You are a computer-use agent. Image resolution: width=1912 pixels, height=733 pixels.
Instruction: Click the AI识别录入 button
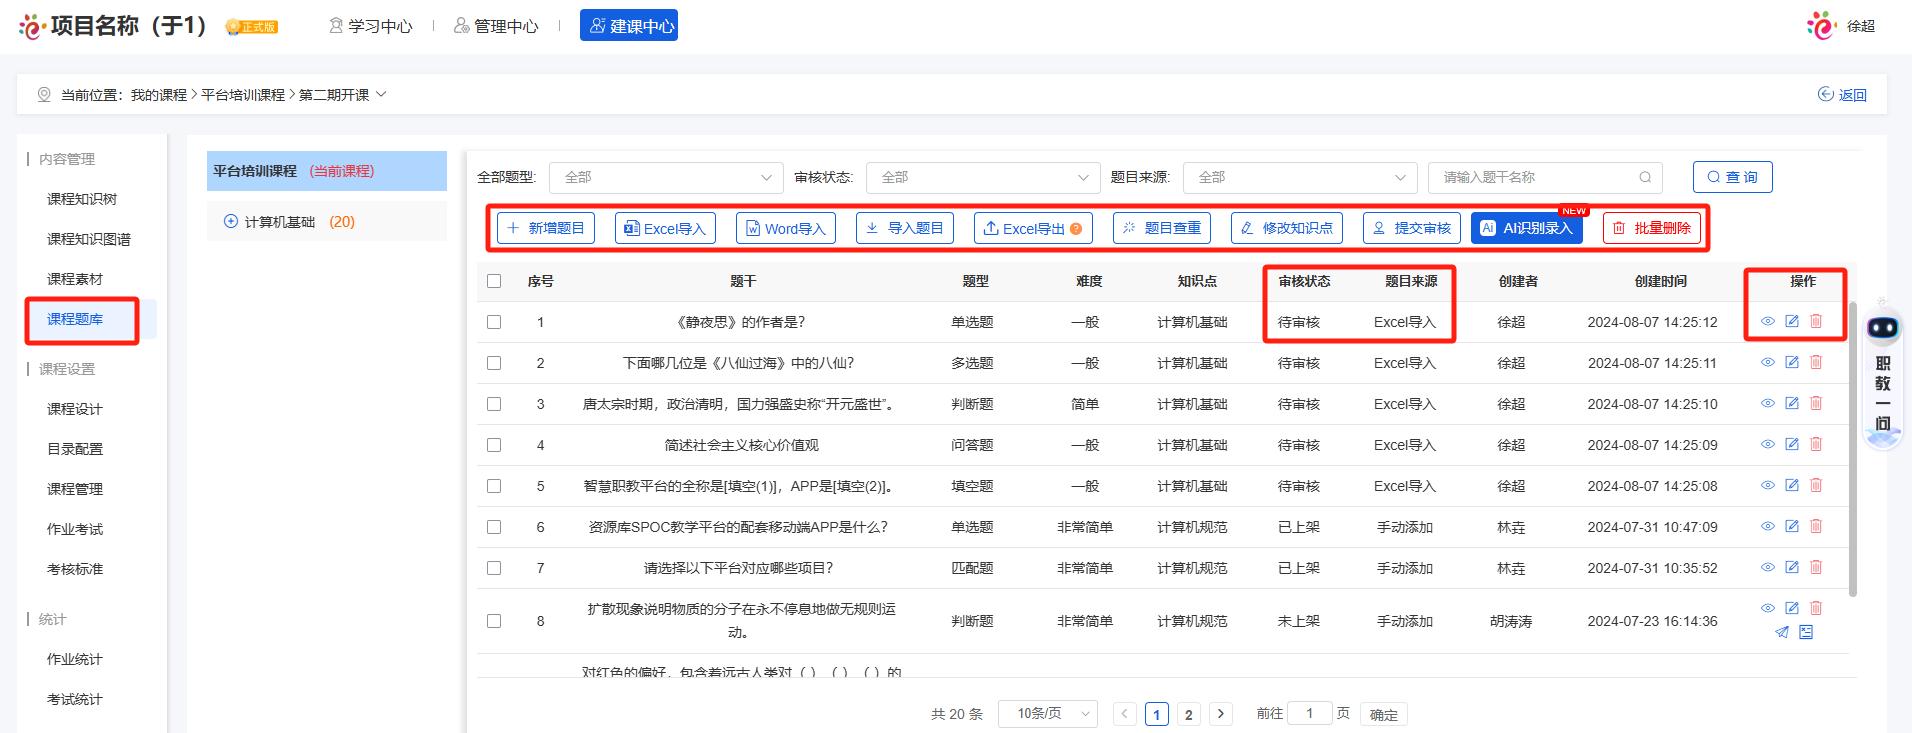(1527, 228)
